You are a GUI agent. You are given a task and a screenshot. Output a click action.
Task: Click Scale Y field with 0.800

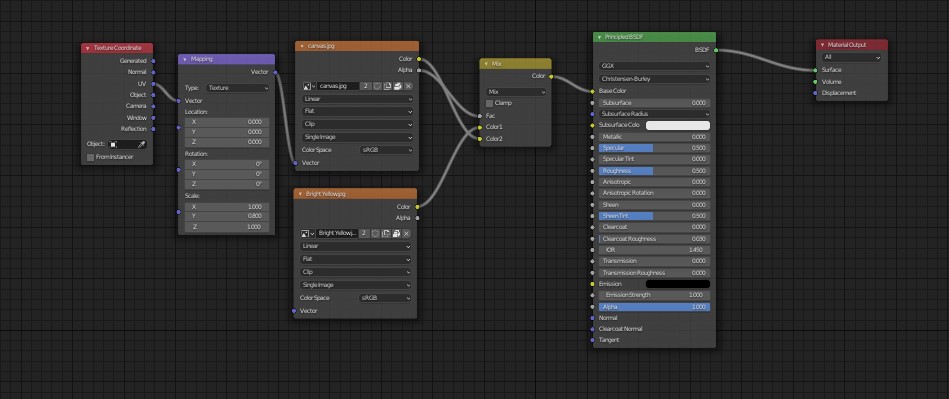pyautogui.click(x=227, y=217)
